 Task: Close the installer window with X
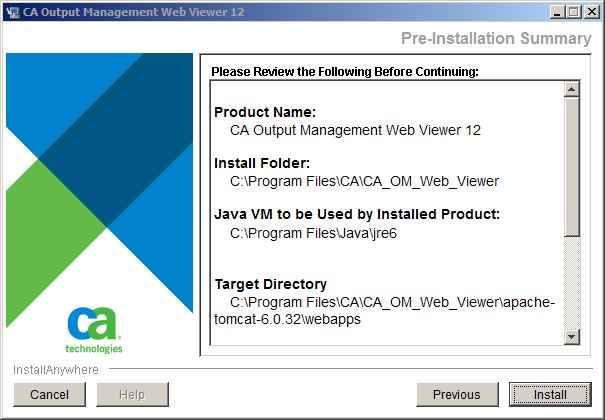[x=591, y=12]
